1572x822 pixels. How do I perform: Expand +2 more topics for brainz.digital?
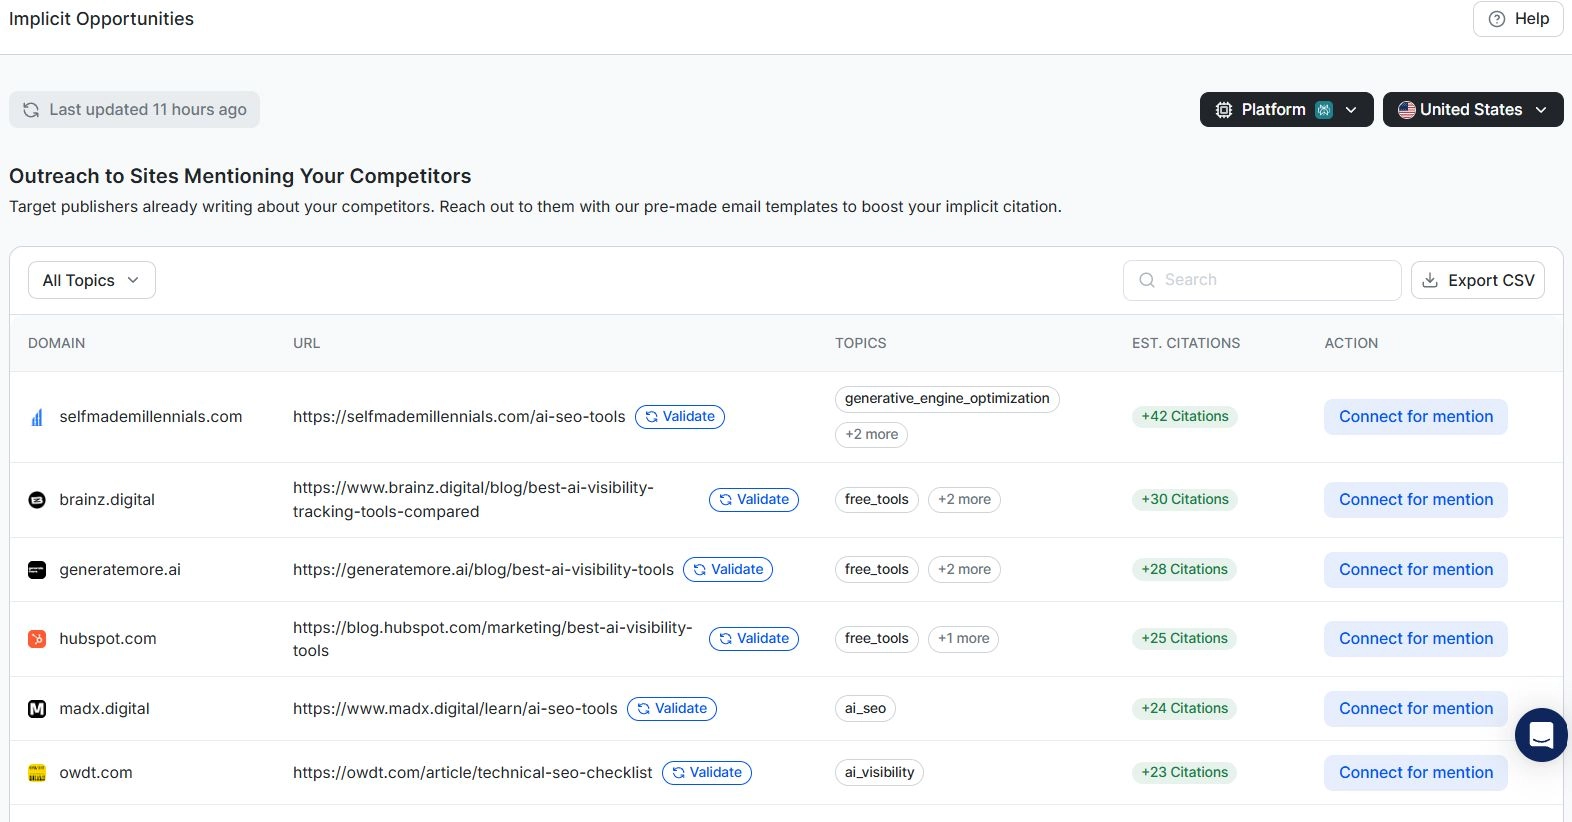(x=964, y=500)
